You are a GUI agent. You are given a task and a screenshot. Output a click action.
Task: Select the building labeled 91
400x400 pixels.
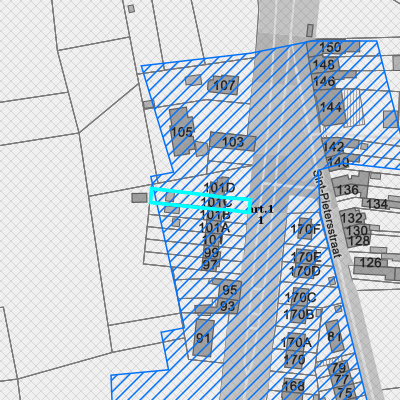coord(203,338)
